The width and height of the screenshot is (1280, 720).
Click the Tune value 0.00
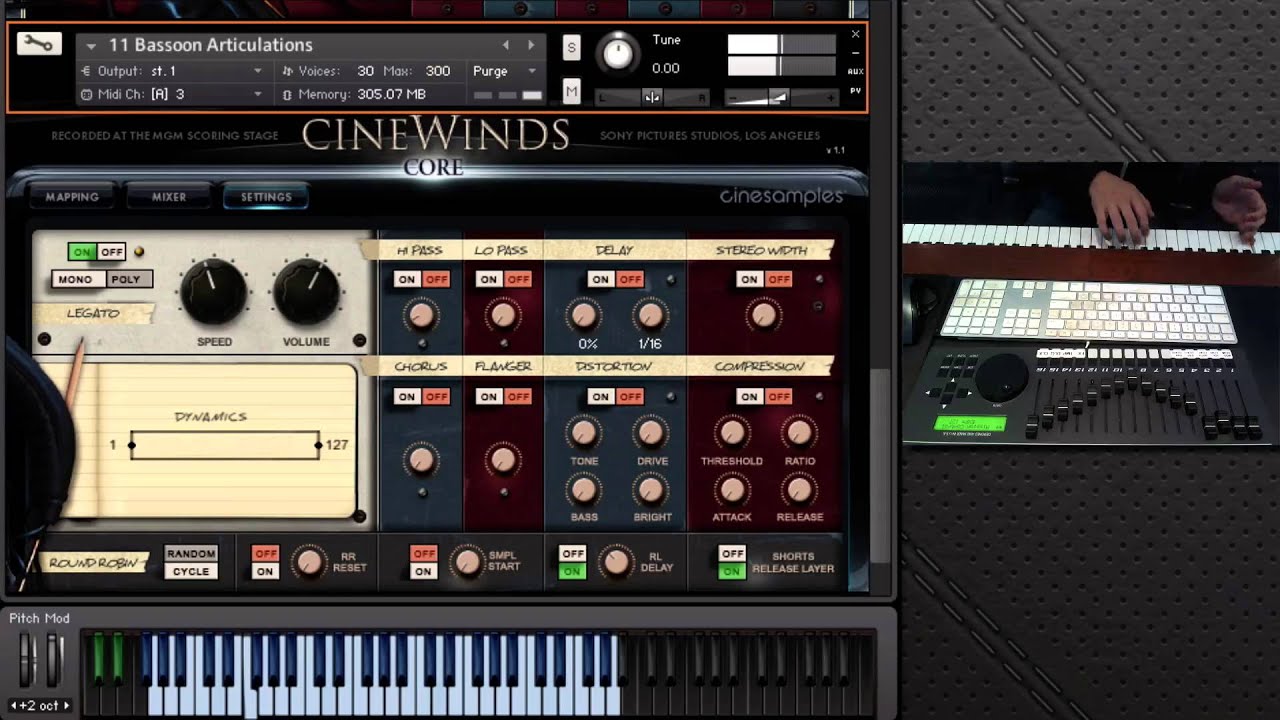(x=666, y=68)
